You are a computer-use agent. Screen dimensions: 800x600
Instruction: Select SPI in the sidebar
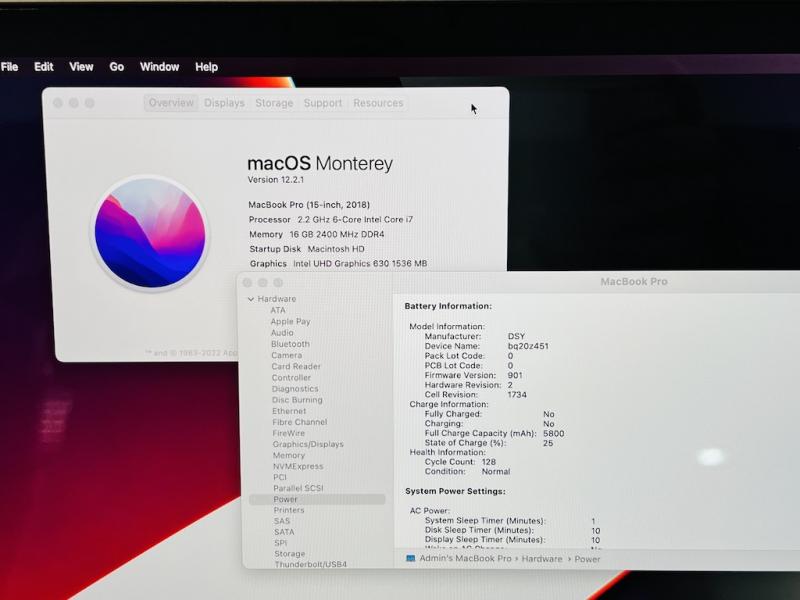[281, 543]
